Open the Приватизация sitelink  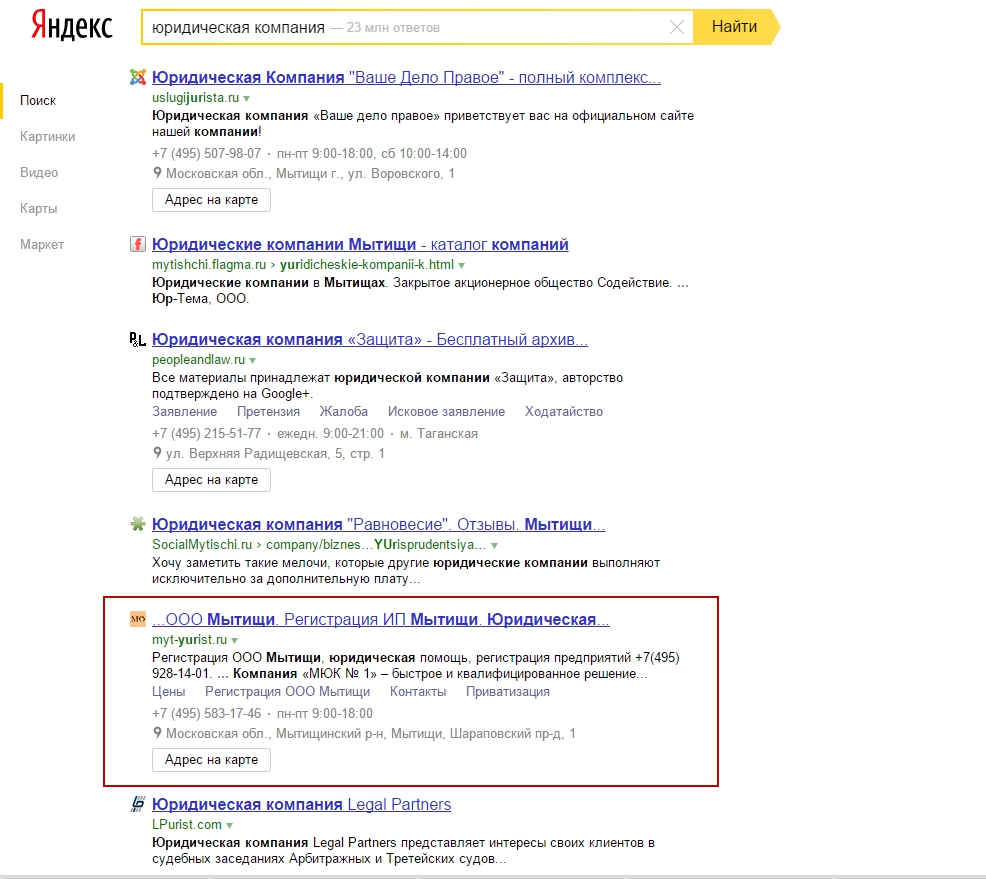(507, 692)
